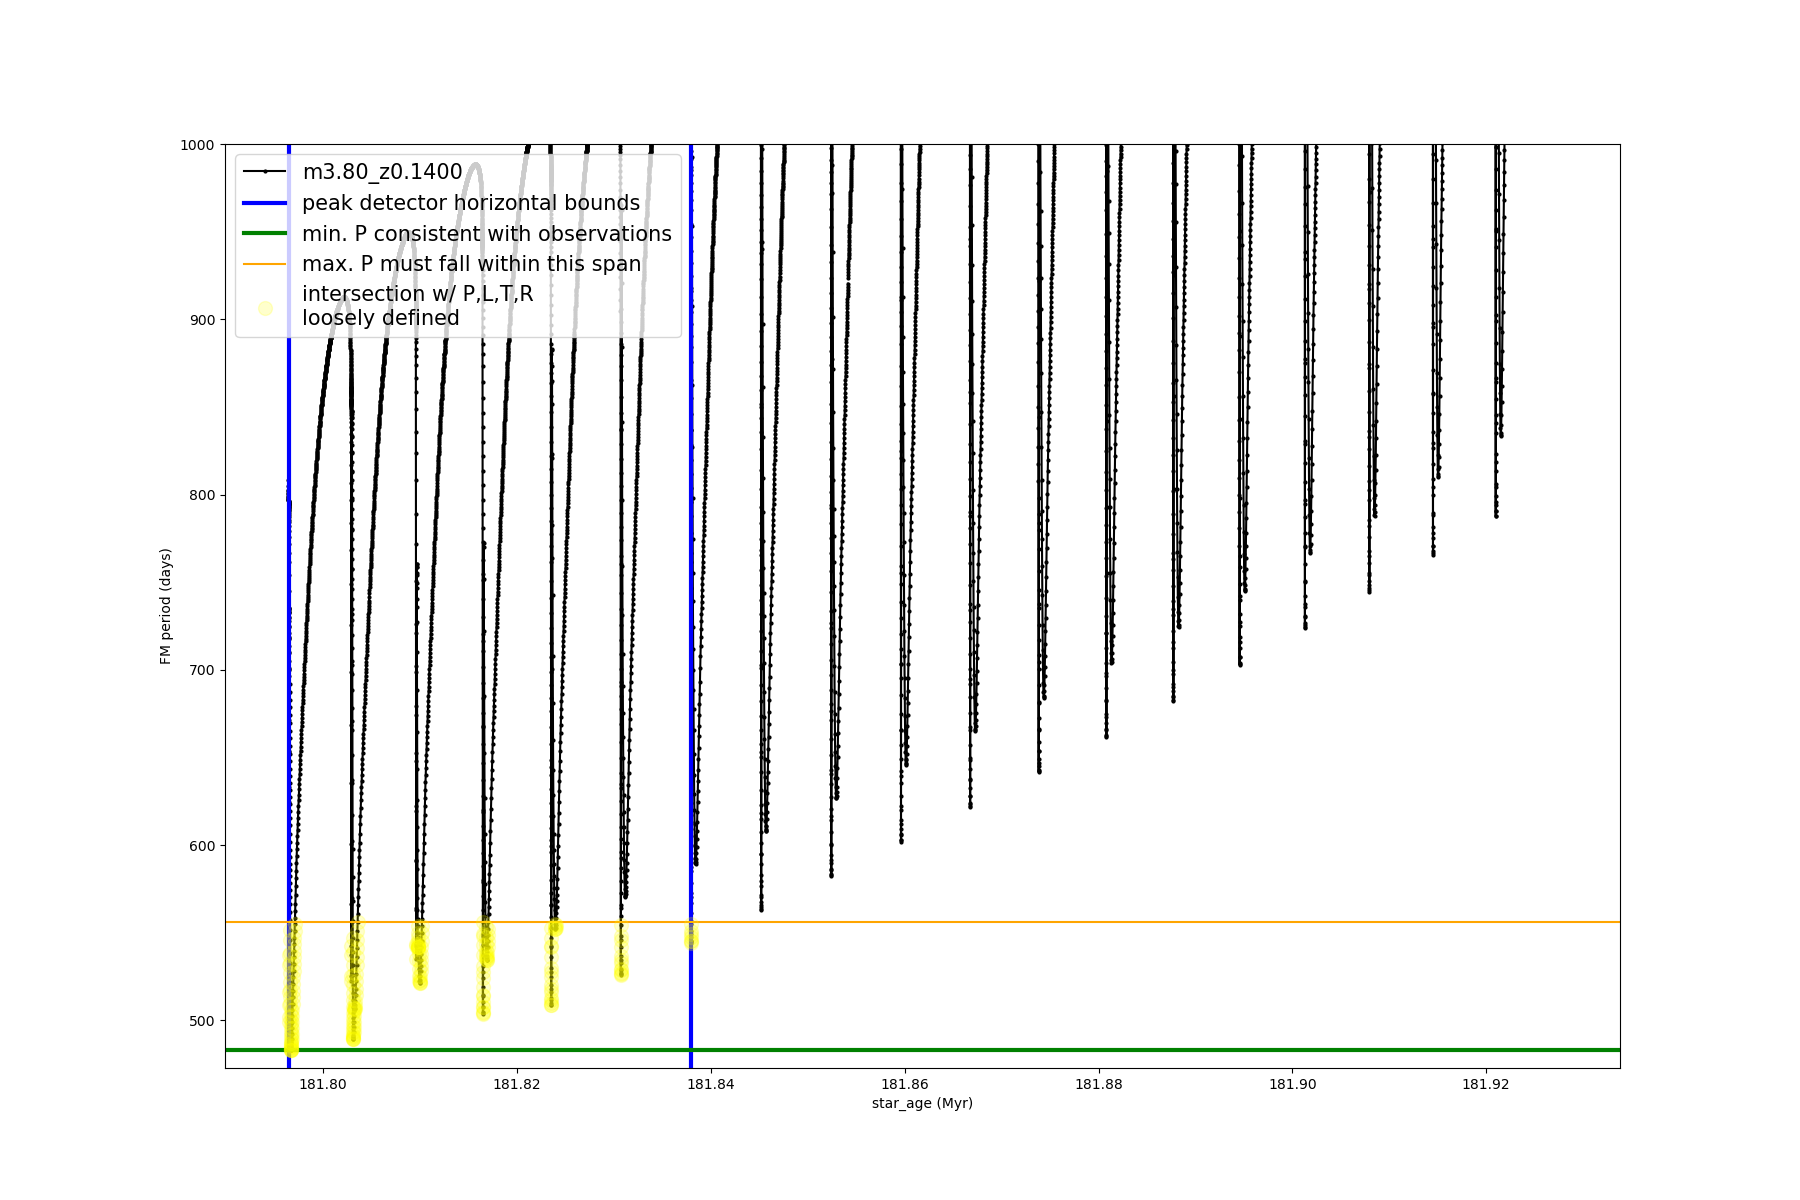The height and width of the screenshot is (1200, 1800).
Task: Click the 1000 tick label on the y-axis
Action: (197, 145)
